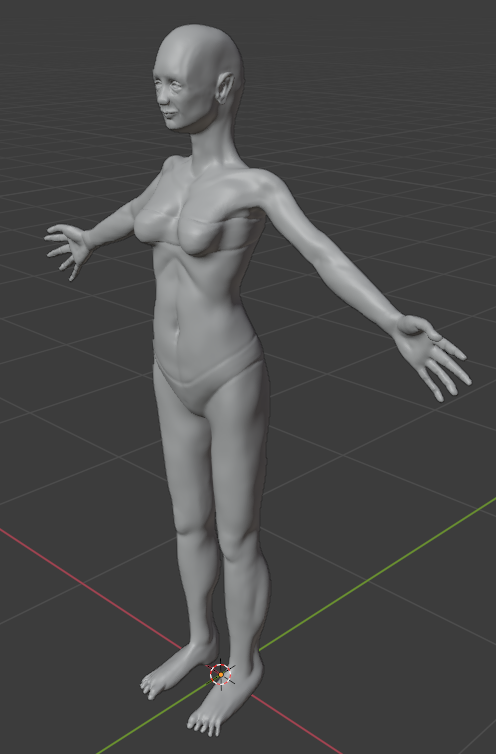The width and height of the screenshot is (496, 754).
Task: Click the orange object origin dot
Action: pyautogui.click(x=221, y=675)
